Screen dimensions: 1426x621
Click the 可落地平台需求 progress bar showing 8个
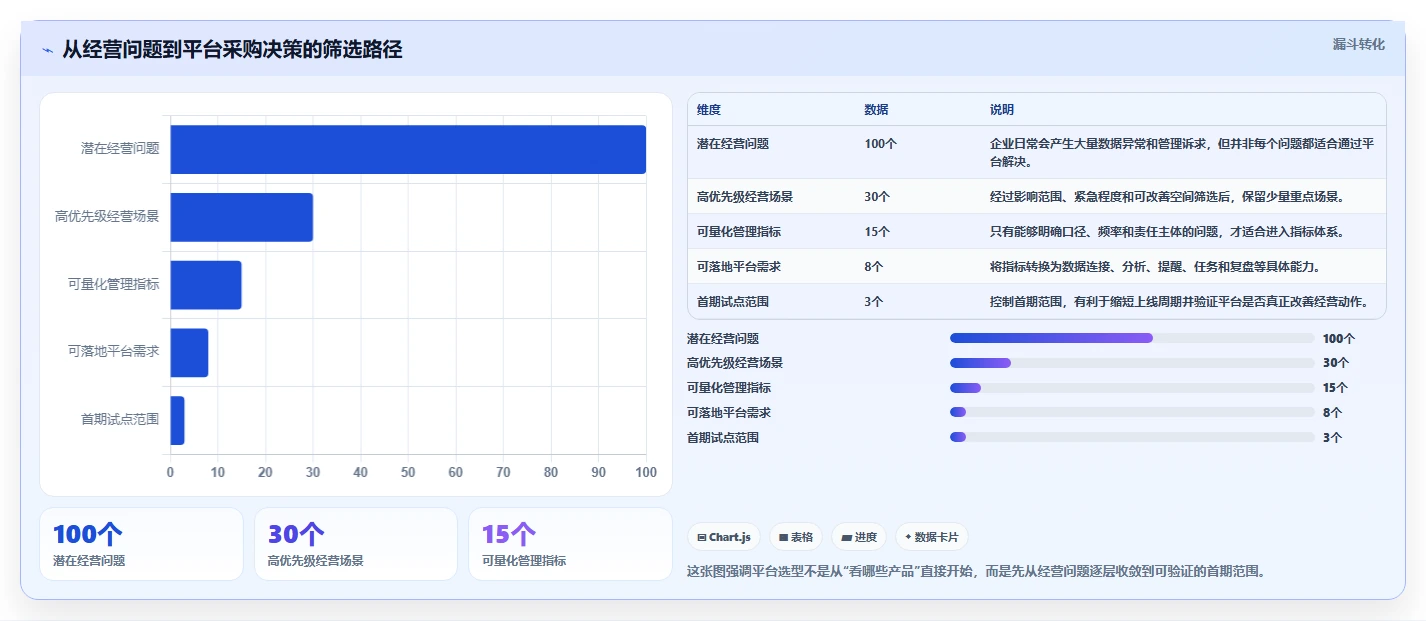point(1132,412)
